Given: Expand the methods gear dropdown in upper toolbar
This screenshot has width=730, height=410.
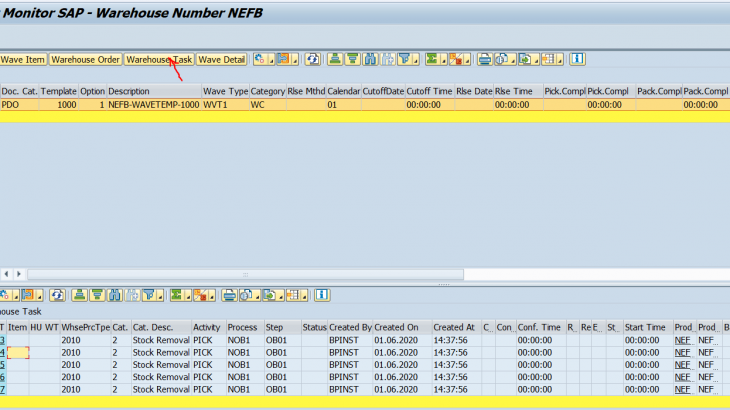Looking at the screenshot, I should click(271, 60).
